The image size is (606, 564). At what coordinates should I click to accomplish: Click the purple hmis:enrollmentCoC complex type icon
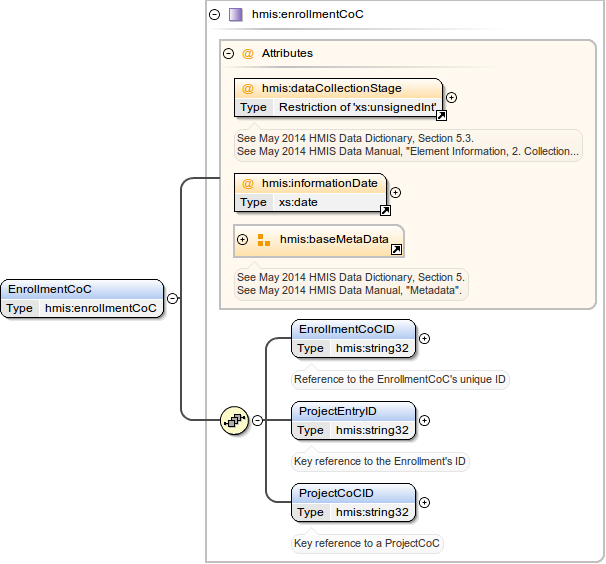[x=235, y=15]
